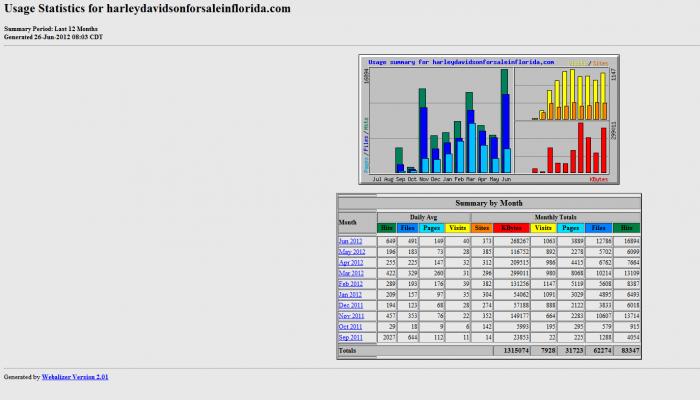Click the red KBytes column header

(x=512, y=228)
